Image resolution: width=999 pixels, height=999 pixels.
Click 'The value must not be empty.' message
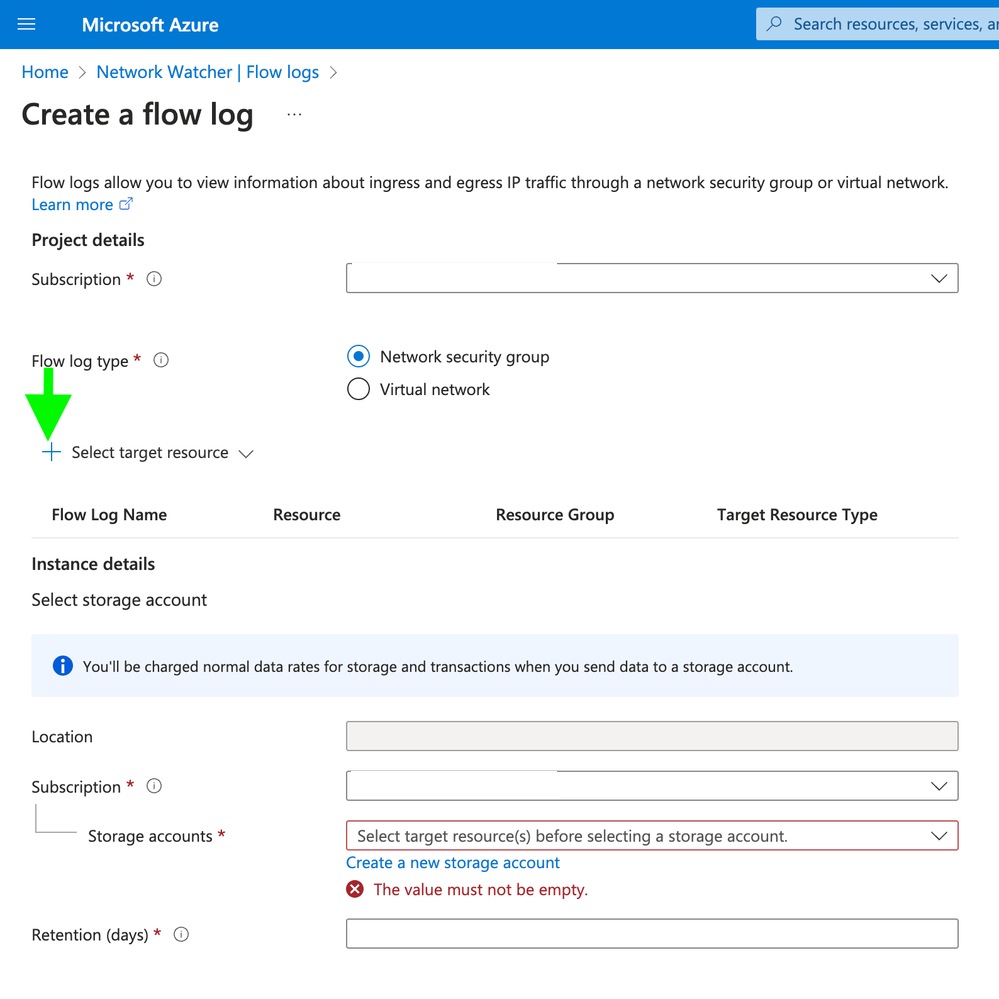[480, 889]
